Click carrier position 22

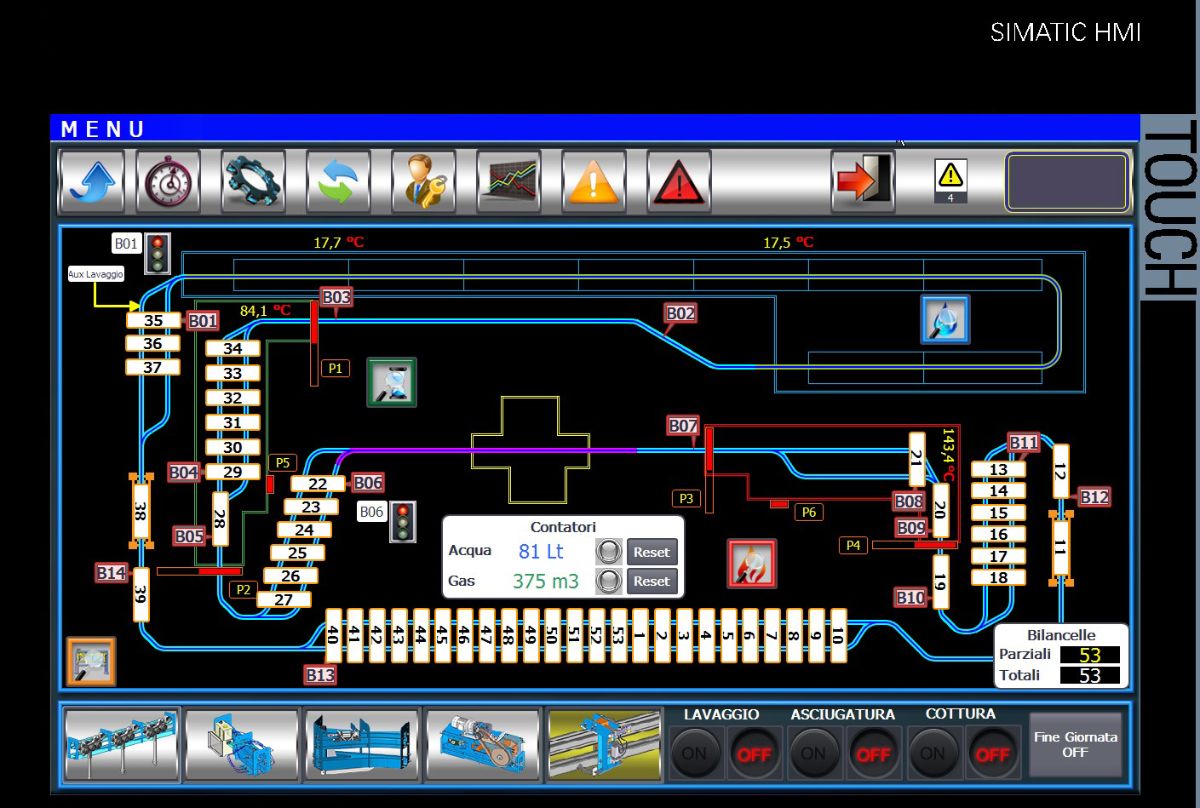click(x=318, y=484)
